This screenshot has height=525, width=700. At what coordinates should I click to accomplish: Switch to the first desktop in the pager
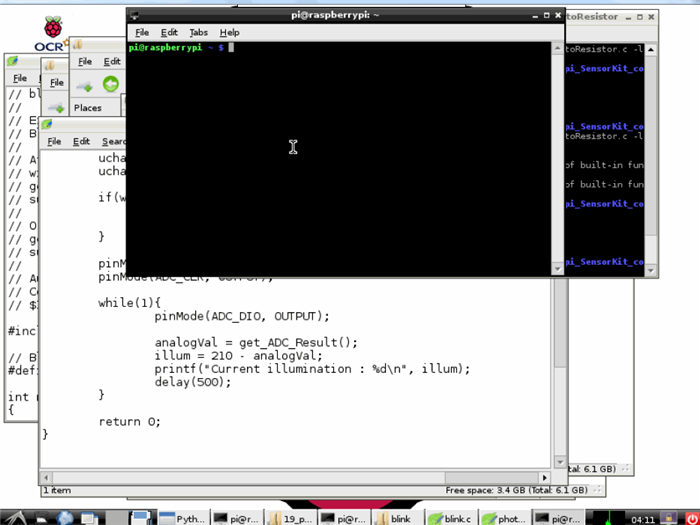116,518
